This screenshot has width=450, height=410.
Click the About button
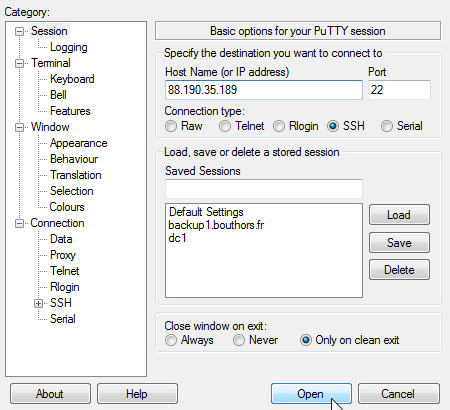coord(50,394)
